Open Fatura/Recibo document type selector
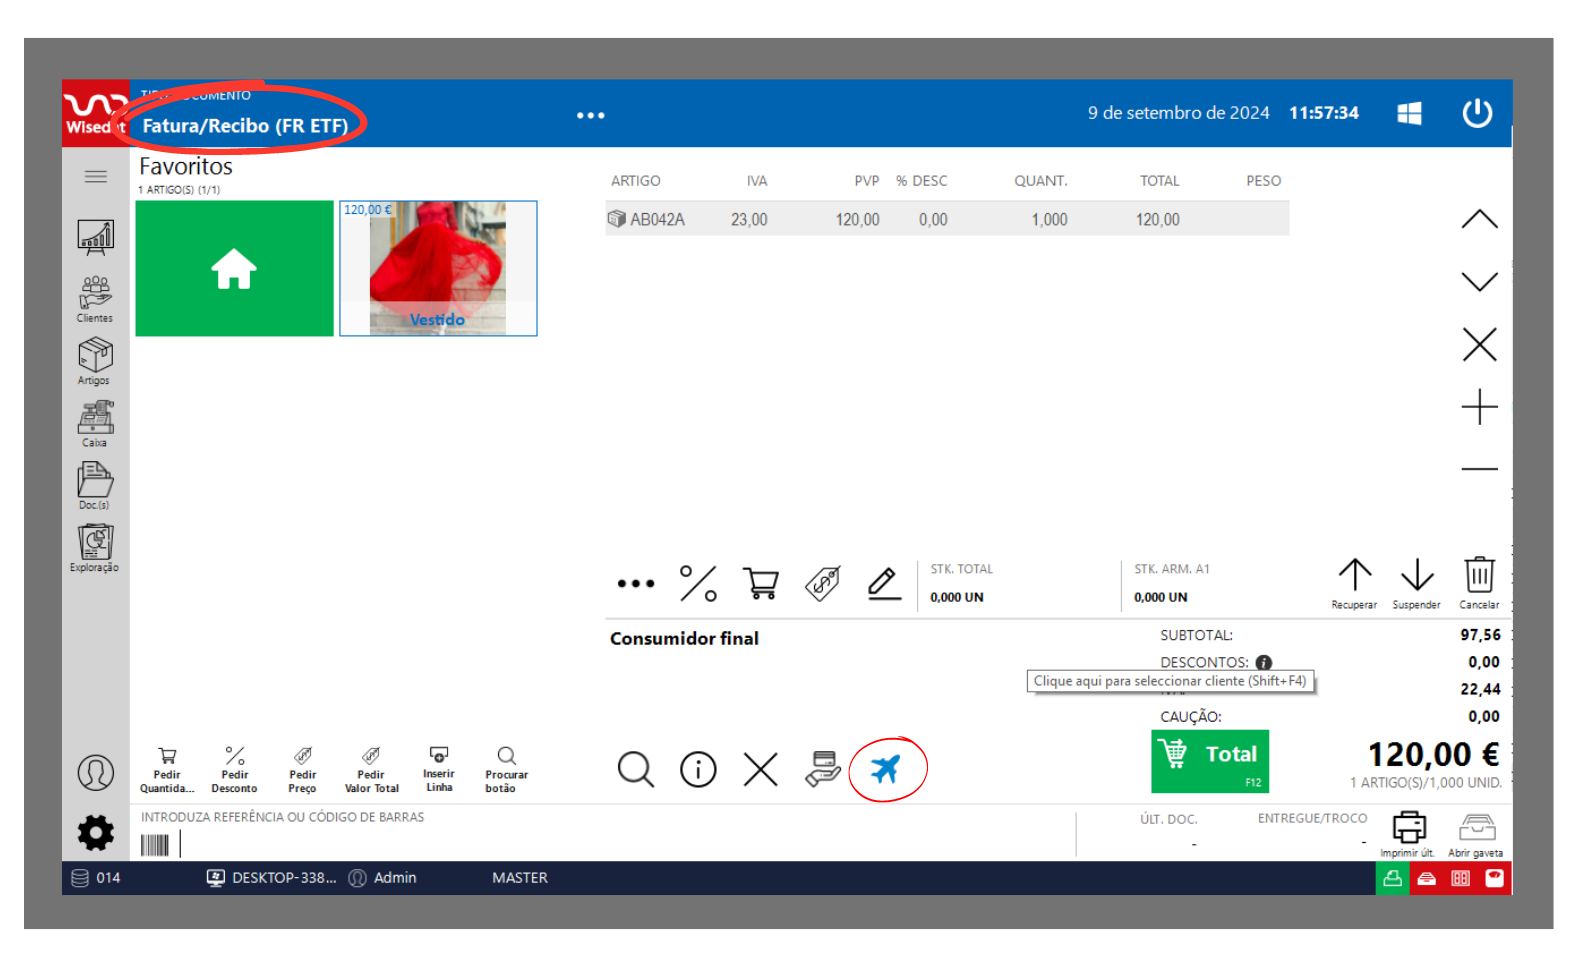Viewport: 1578px width, 955px height. [x=245, y=126]
